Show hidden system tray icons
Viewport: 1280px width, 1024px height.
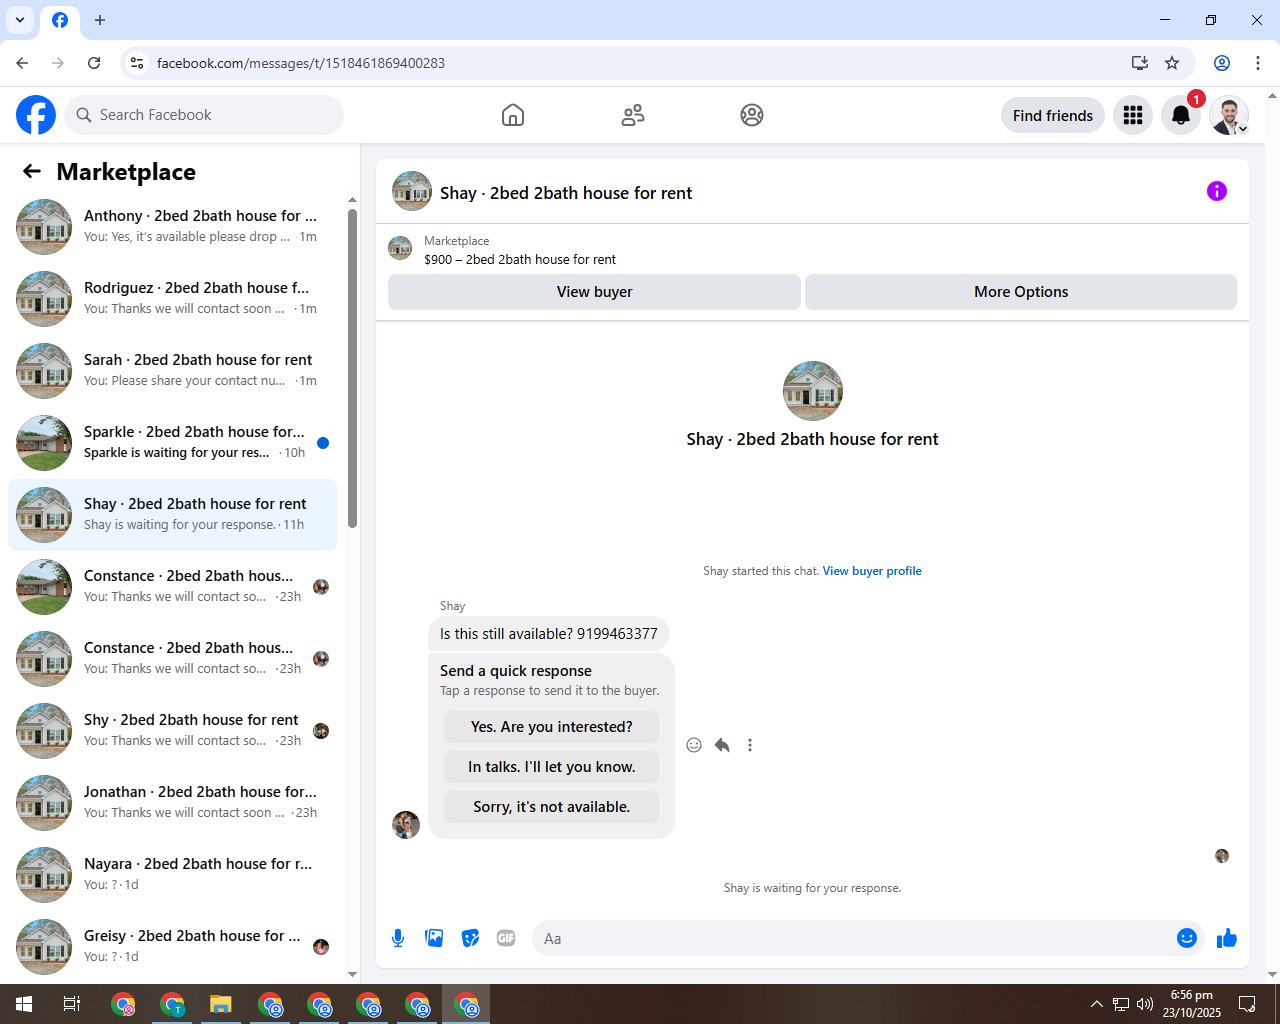point(1097,1004)
